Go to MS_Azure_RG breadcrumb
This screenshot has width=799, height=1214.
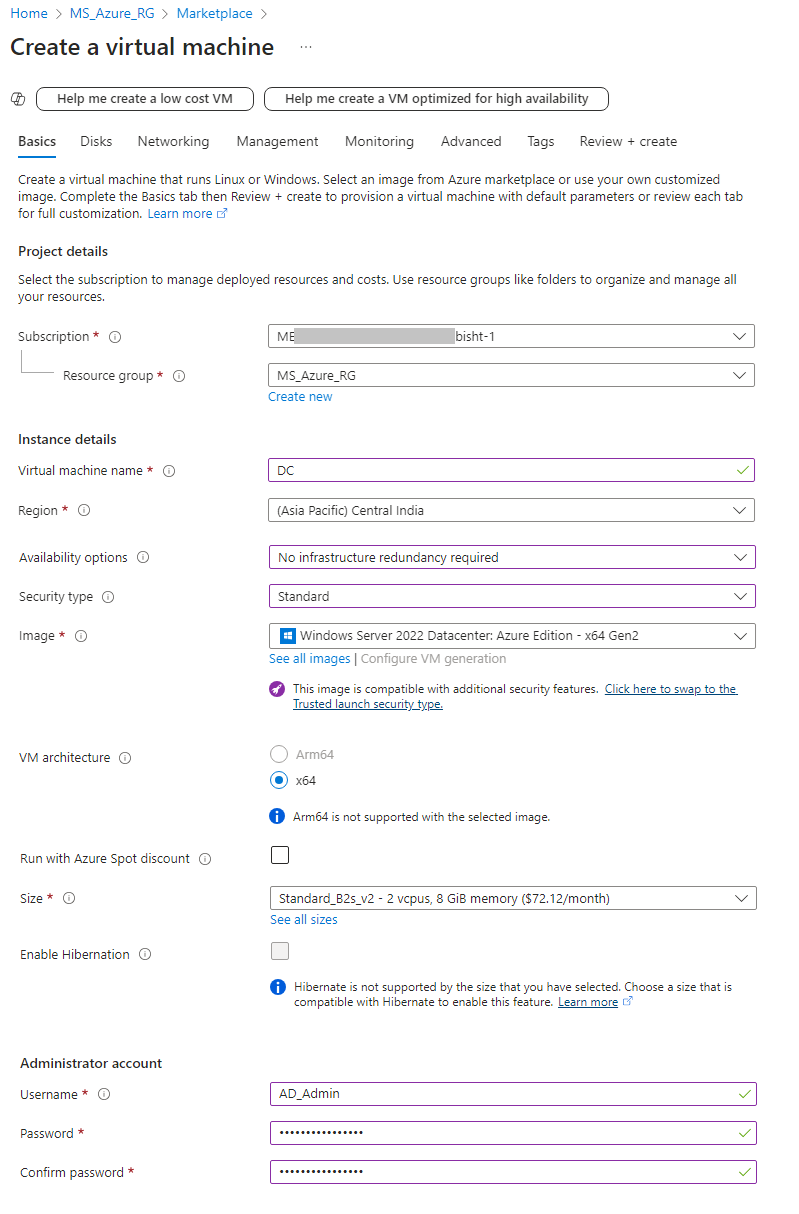112,14
